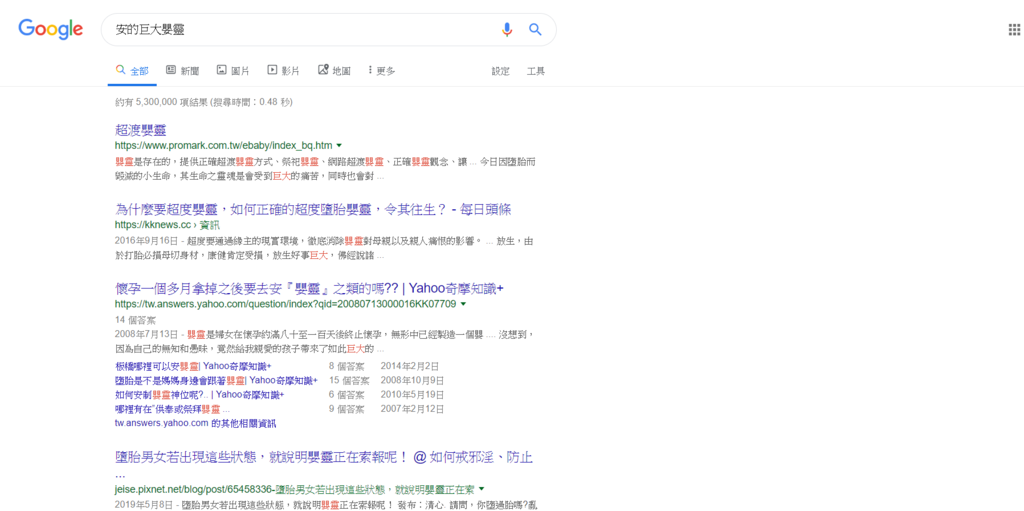The width and height of the screenshot is (1024, 511).
Task: Open the 超渡嬰靈 result
Action: [x=140, y=130]
